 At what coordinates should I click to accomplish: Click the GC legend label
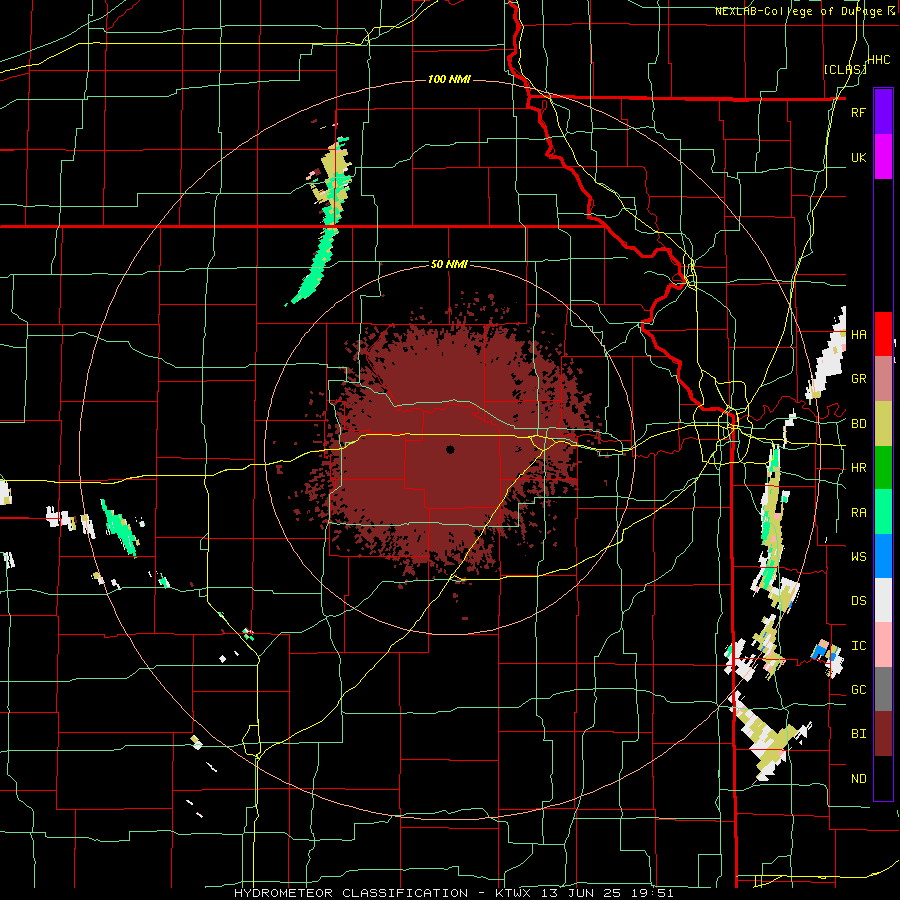tap(858, 690)
